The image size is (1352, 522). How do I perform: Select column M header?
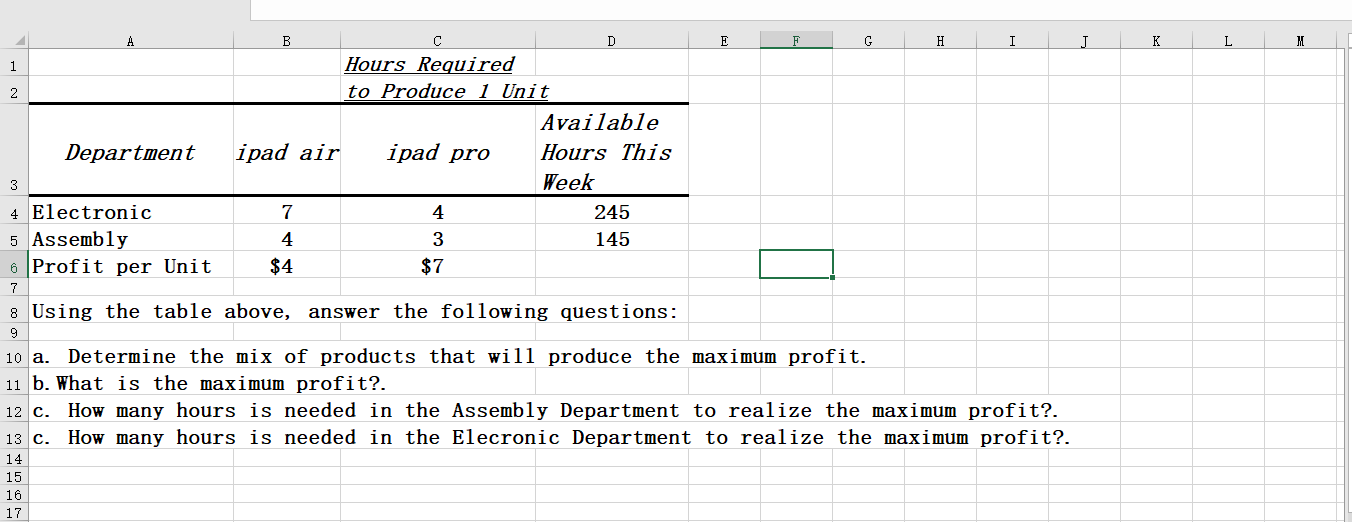point(1300,41)
